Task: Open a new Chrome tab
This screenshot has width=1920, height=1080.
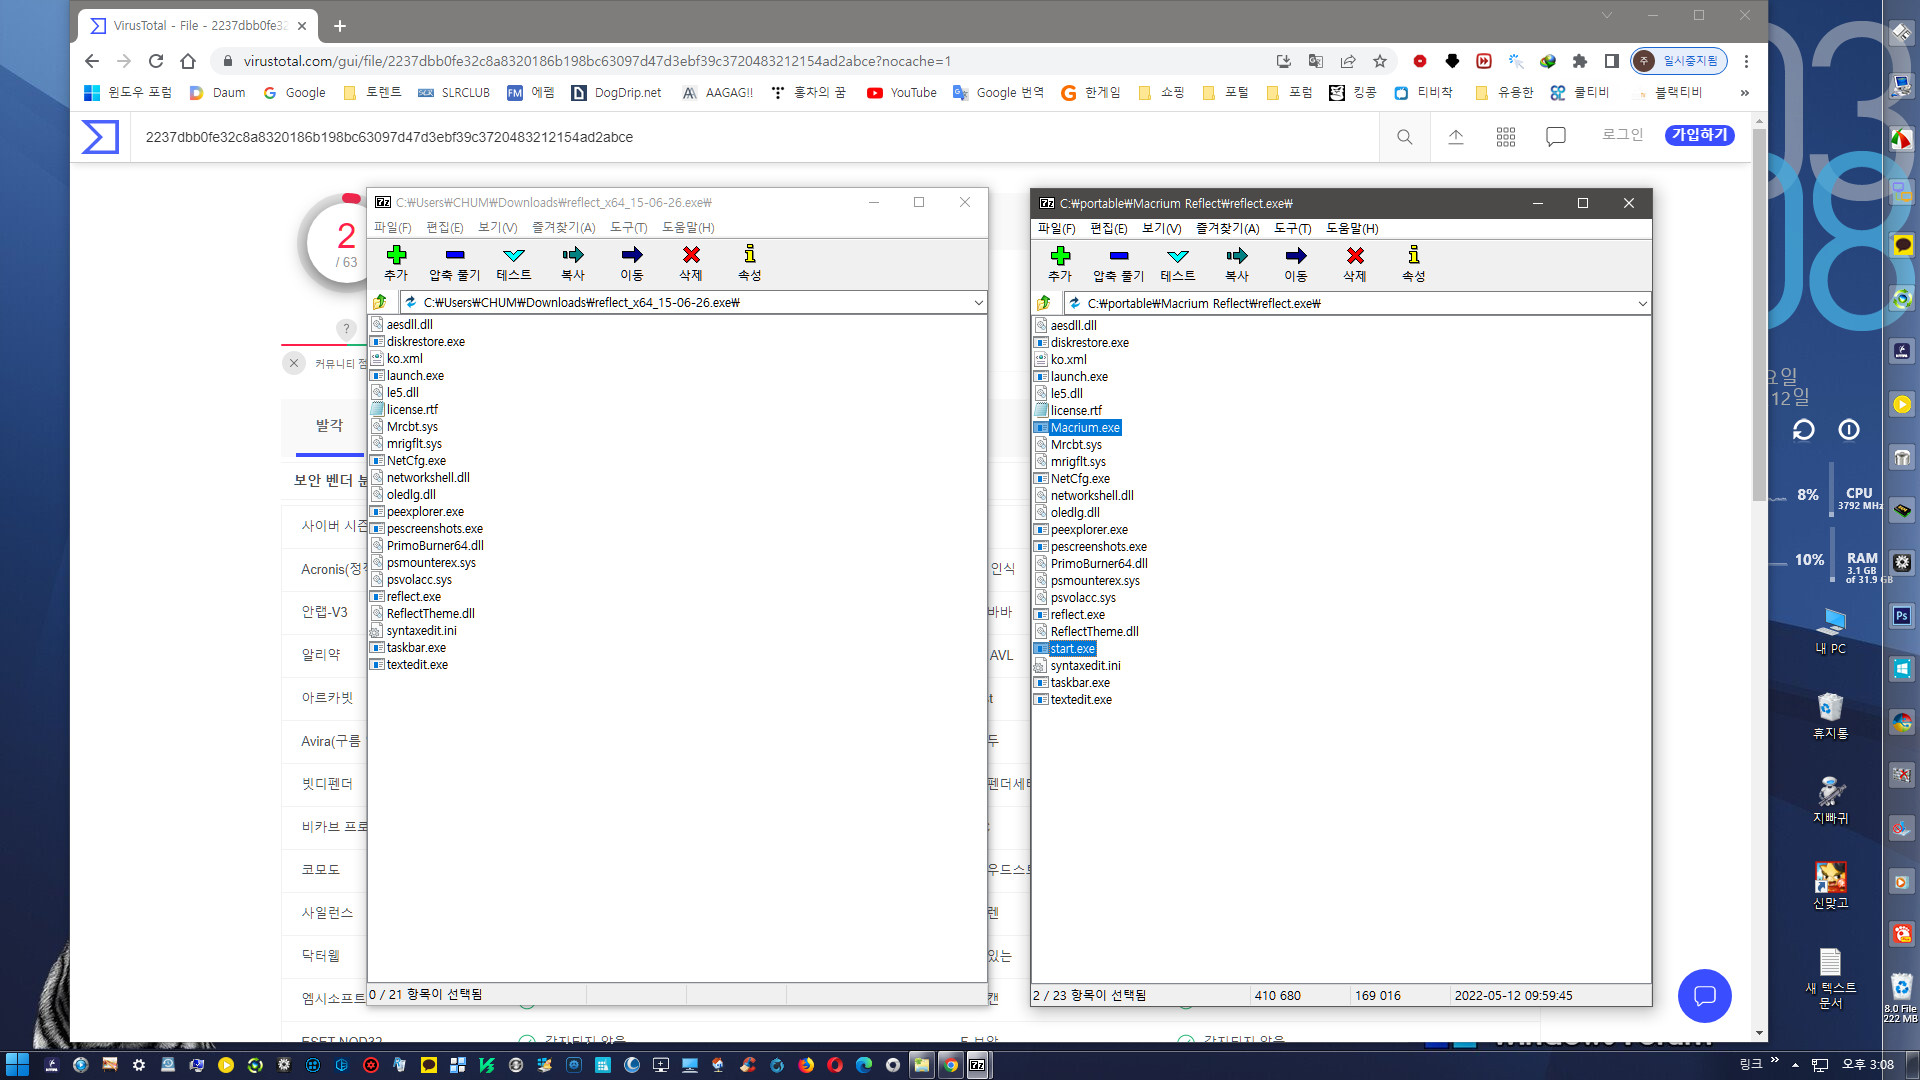Action: point(340,26)
